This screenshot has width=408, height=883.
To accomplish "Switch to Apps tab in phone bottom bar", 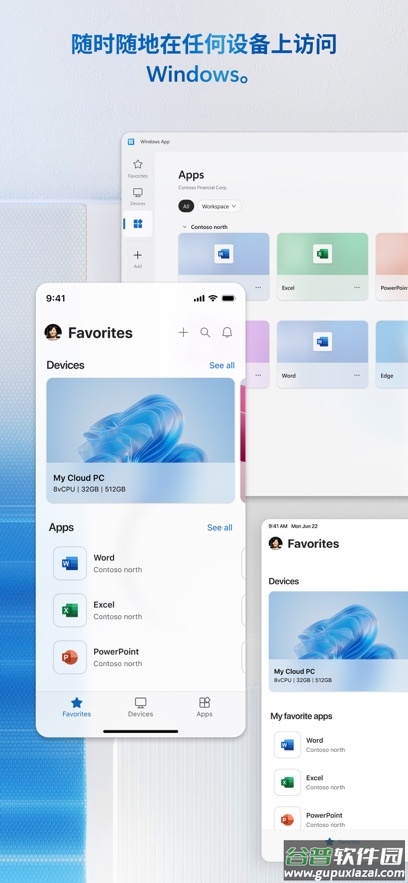I will pyautogui.click(x=204, y=707).
